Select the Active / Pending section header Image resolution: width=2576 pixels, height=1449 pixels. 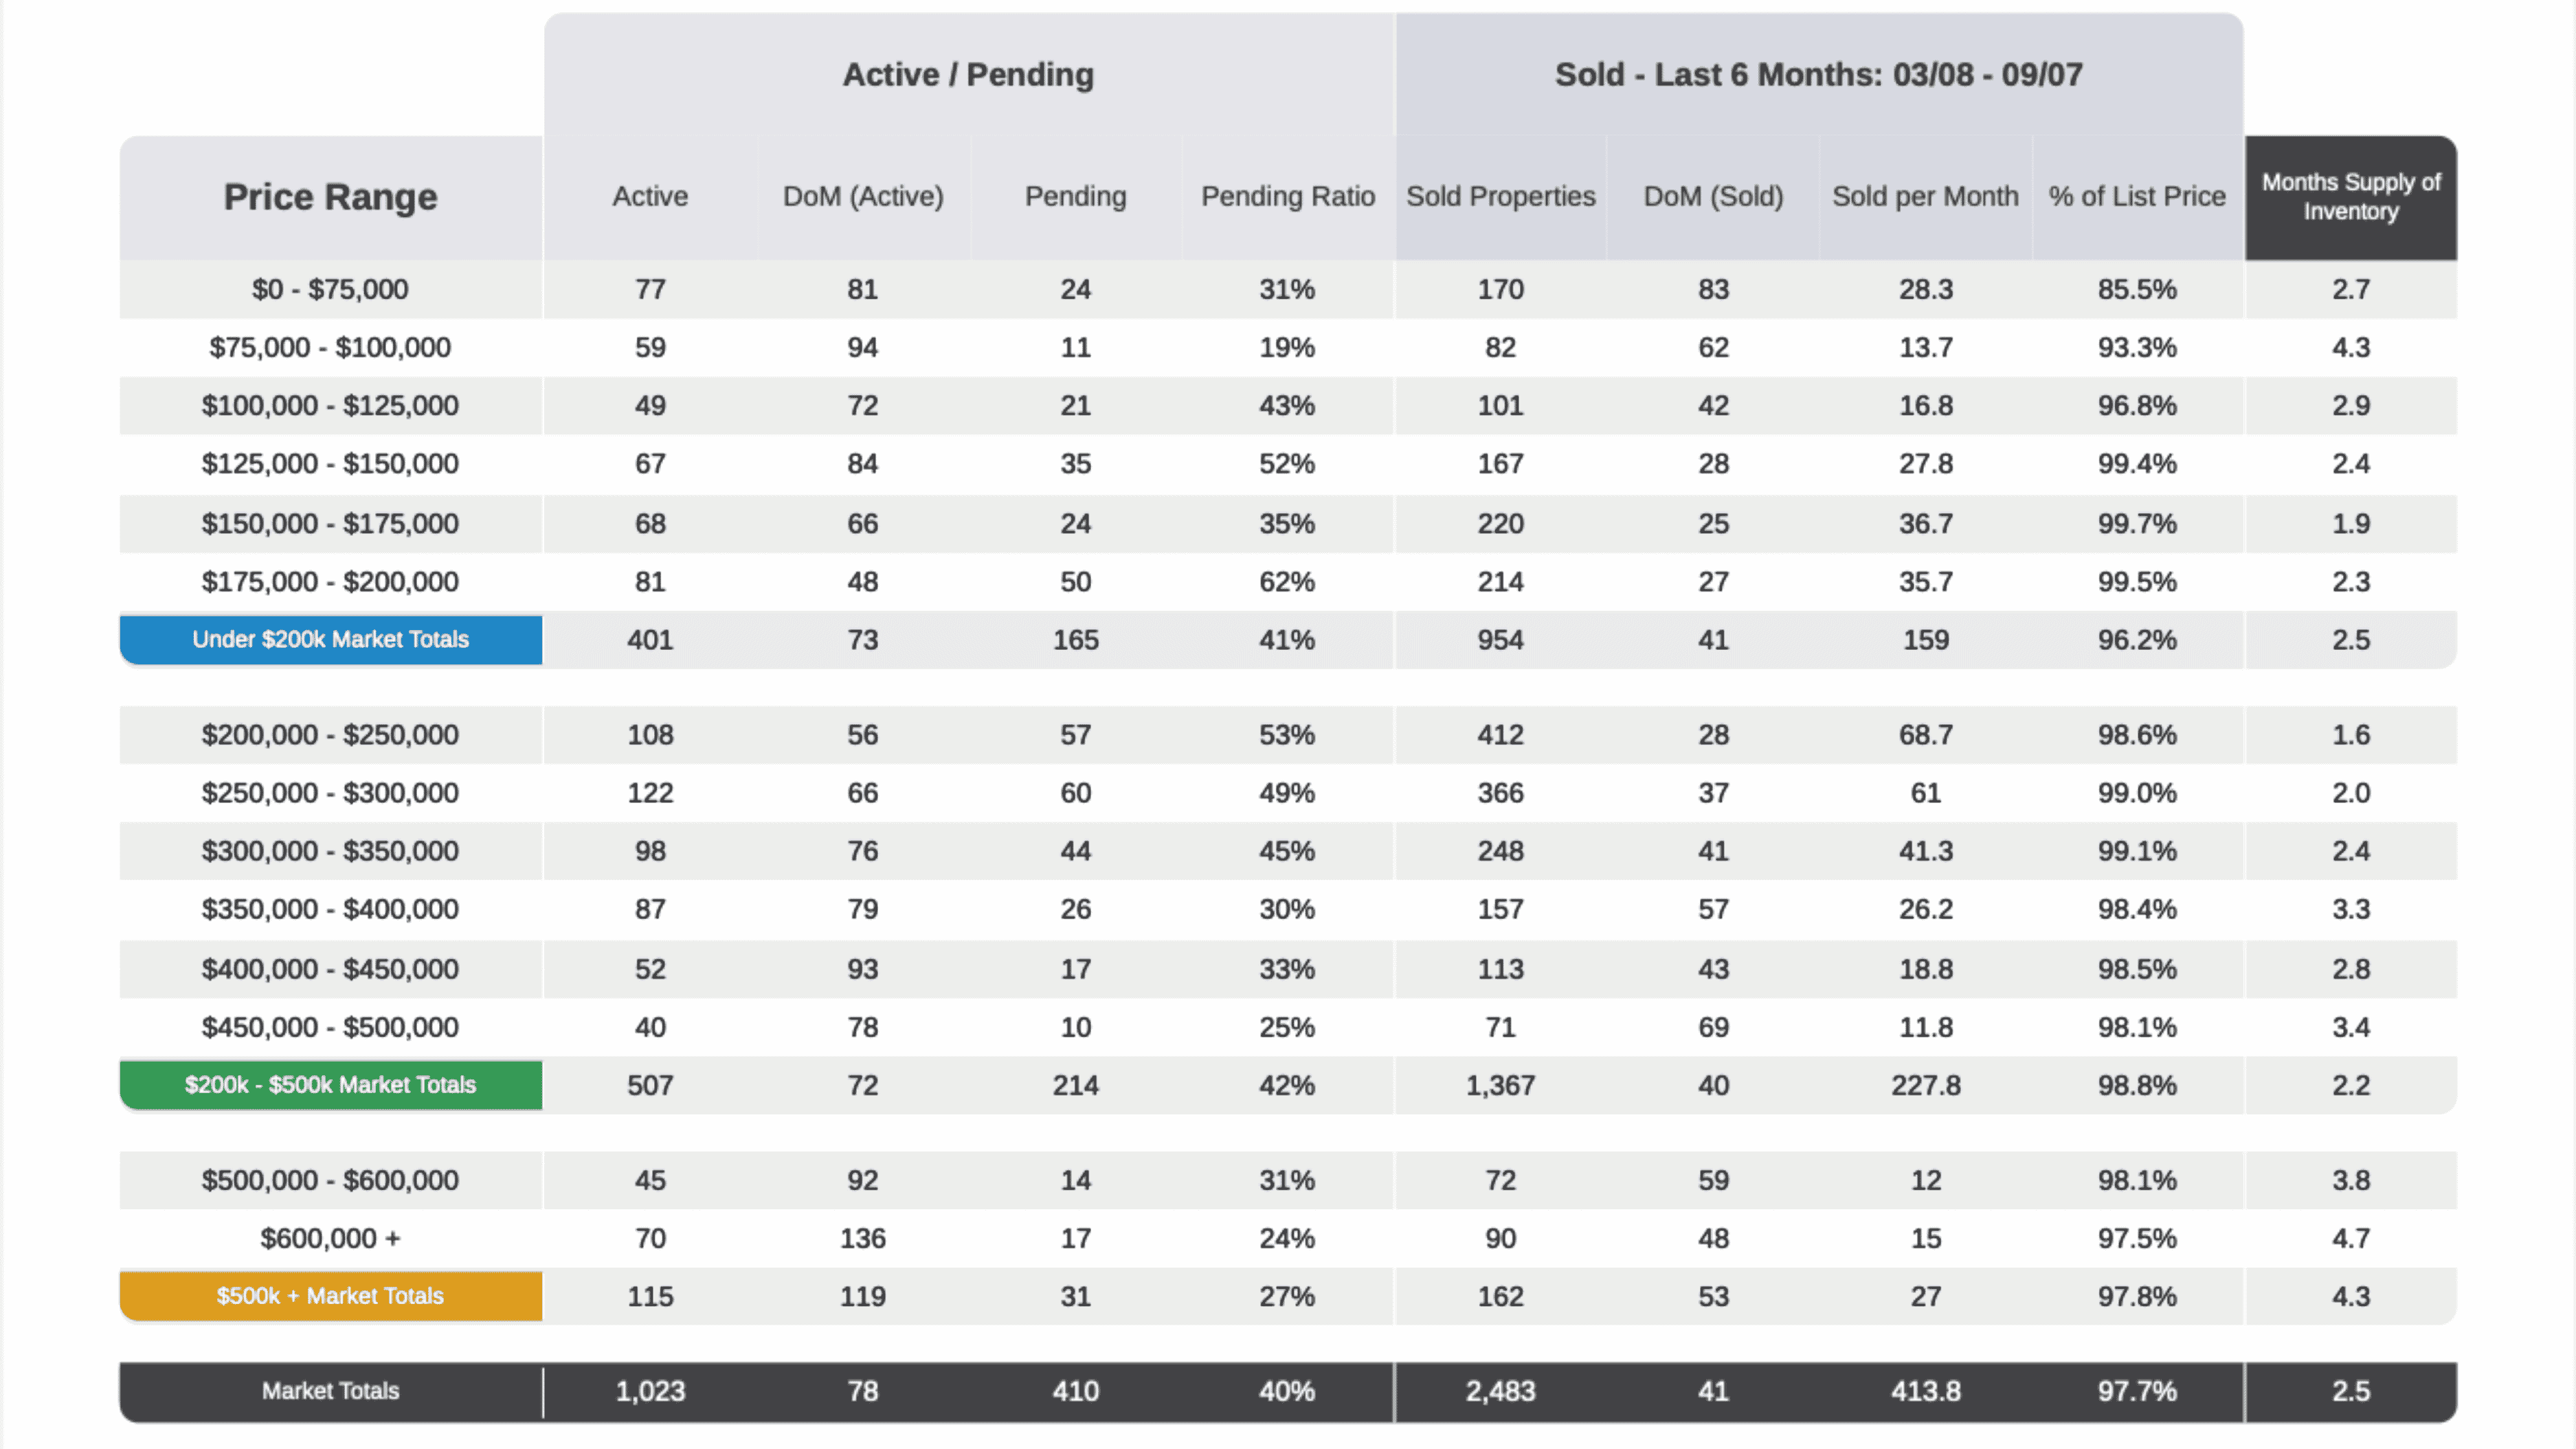968,75
